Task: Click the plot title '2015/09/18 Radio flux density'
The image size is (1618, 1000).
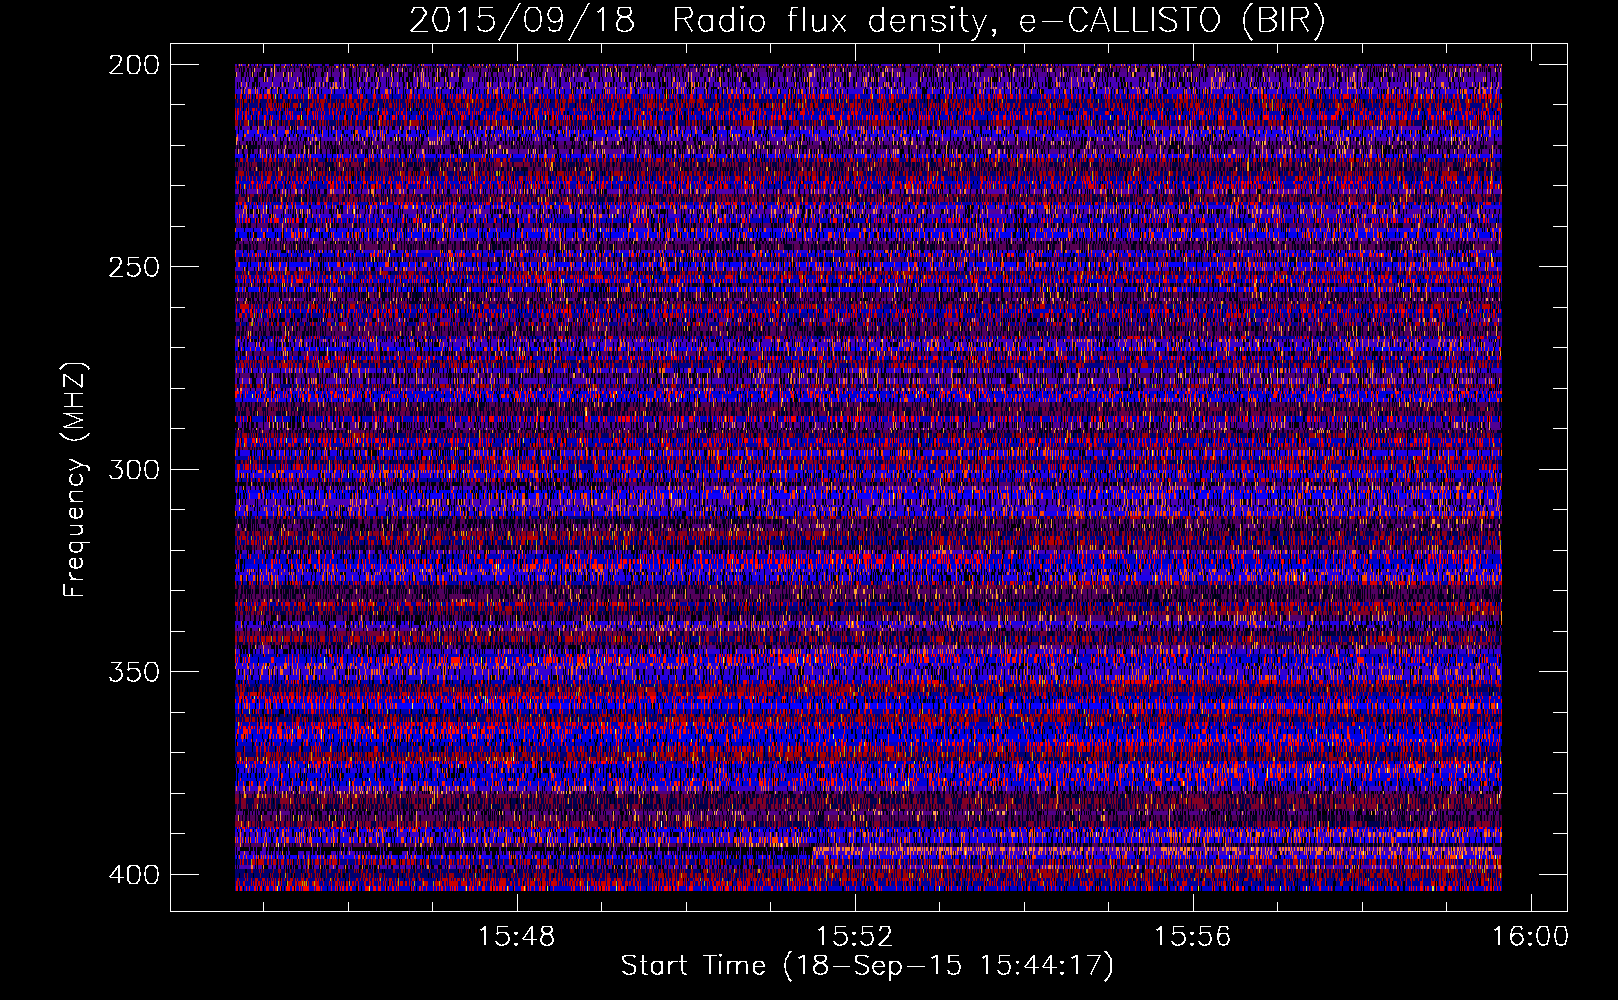Action: (867, 21)
